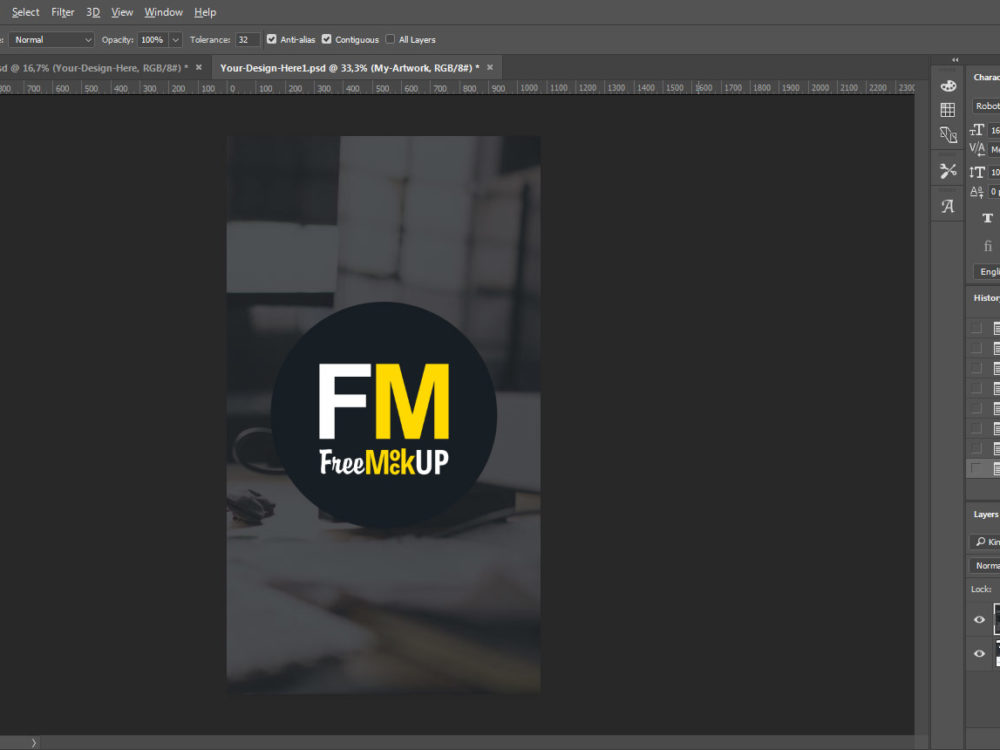The image size is (1000, 750).
Task: Click the "Opacity:" label
Action: [117, 40]
